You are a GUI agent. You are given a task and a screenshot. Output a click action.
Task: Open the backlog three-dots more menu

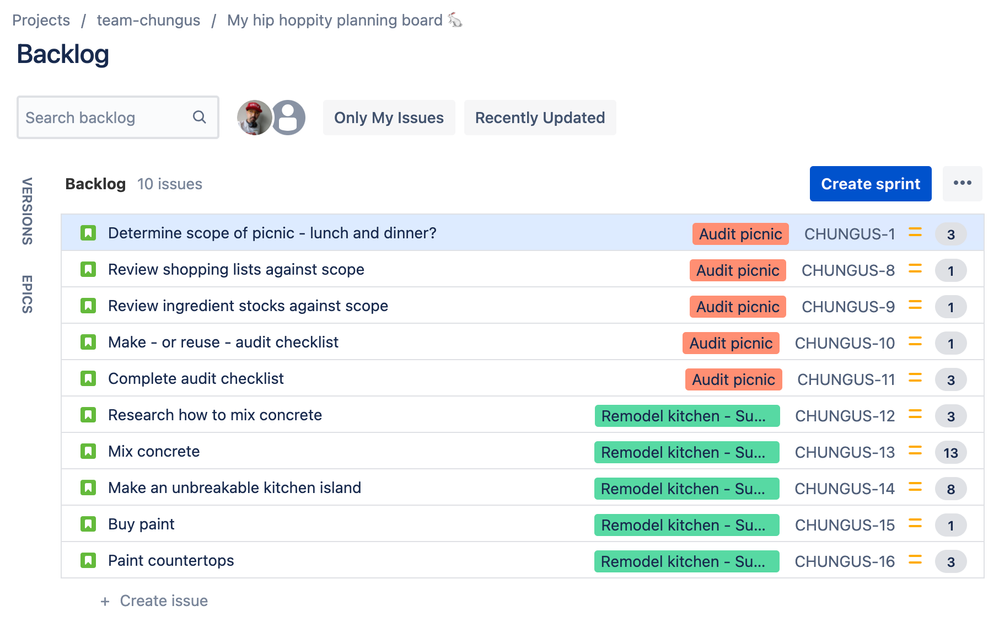pos(962,184)
